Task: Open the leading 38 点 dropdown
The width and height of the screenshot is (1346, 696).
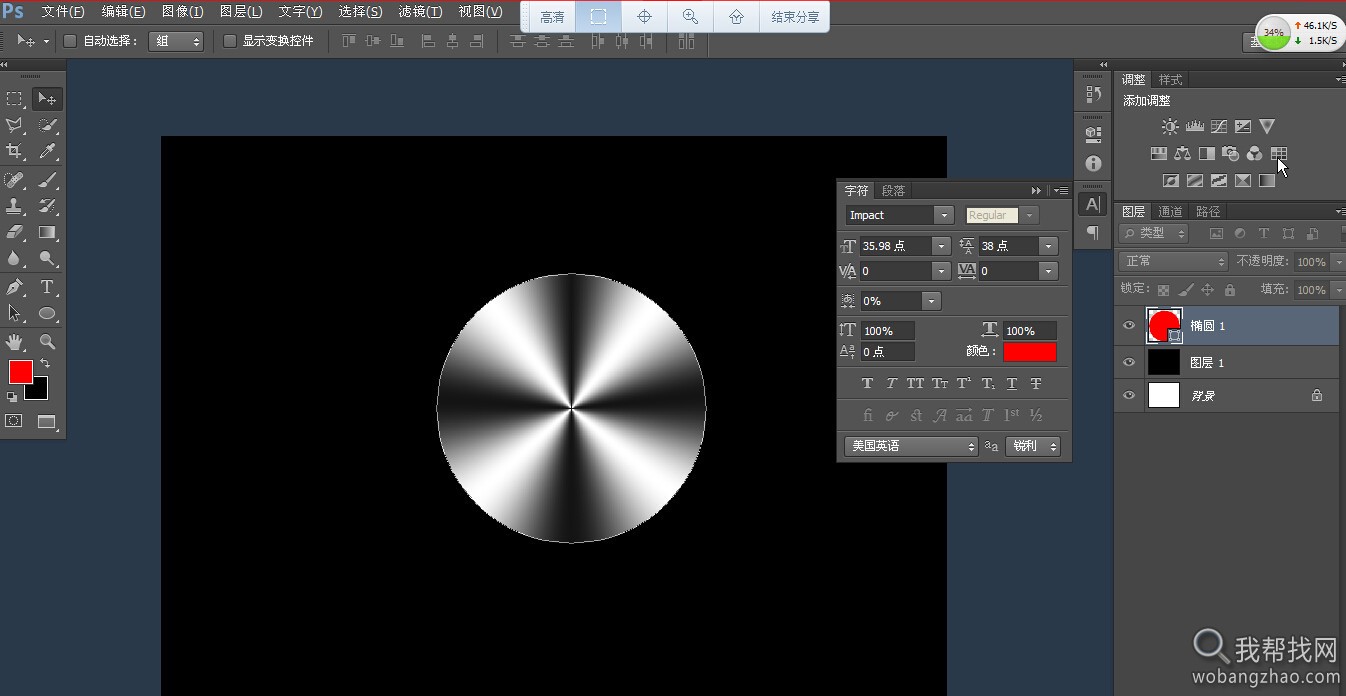Action: [1048, 246]
